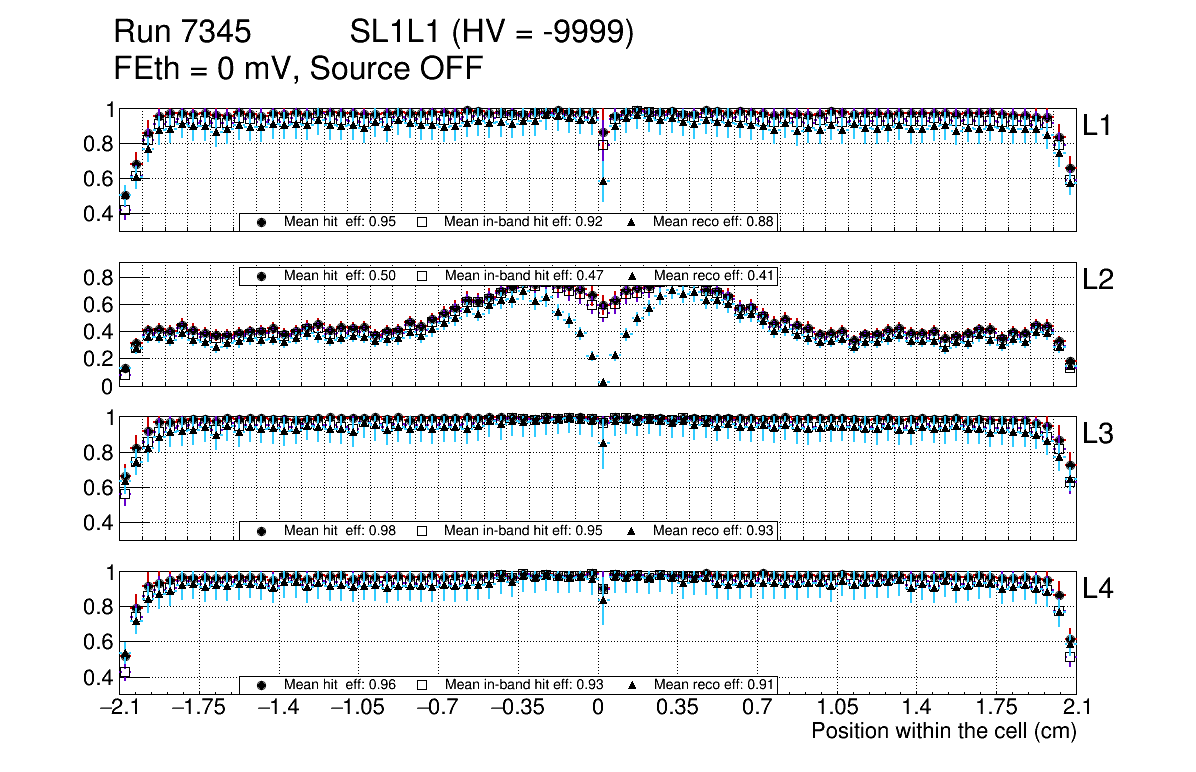Image resolution: width=1196 pixels, height=772 pixels.
Task: Click 'FEth = 0 mV, Source OFF' subtitle
Action: click(299, 68)
